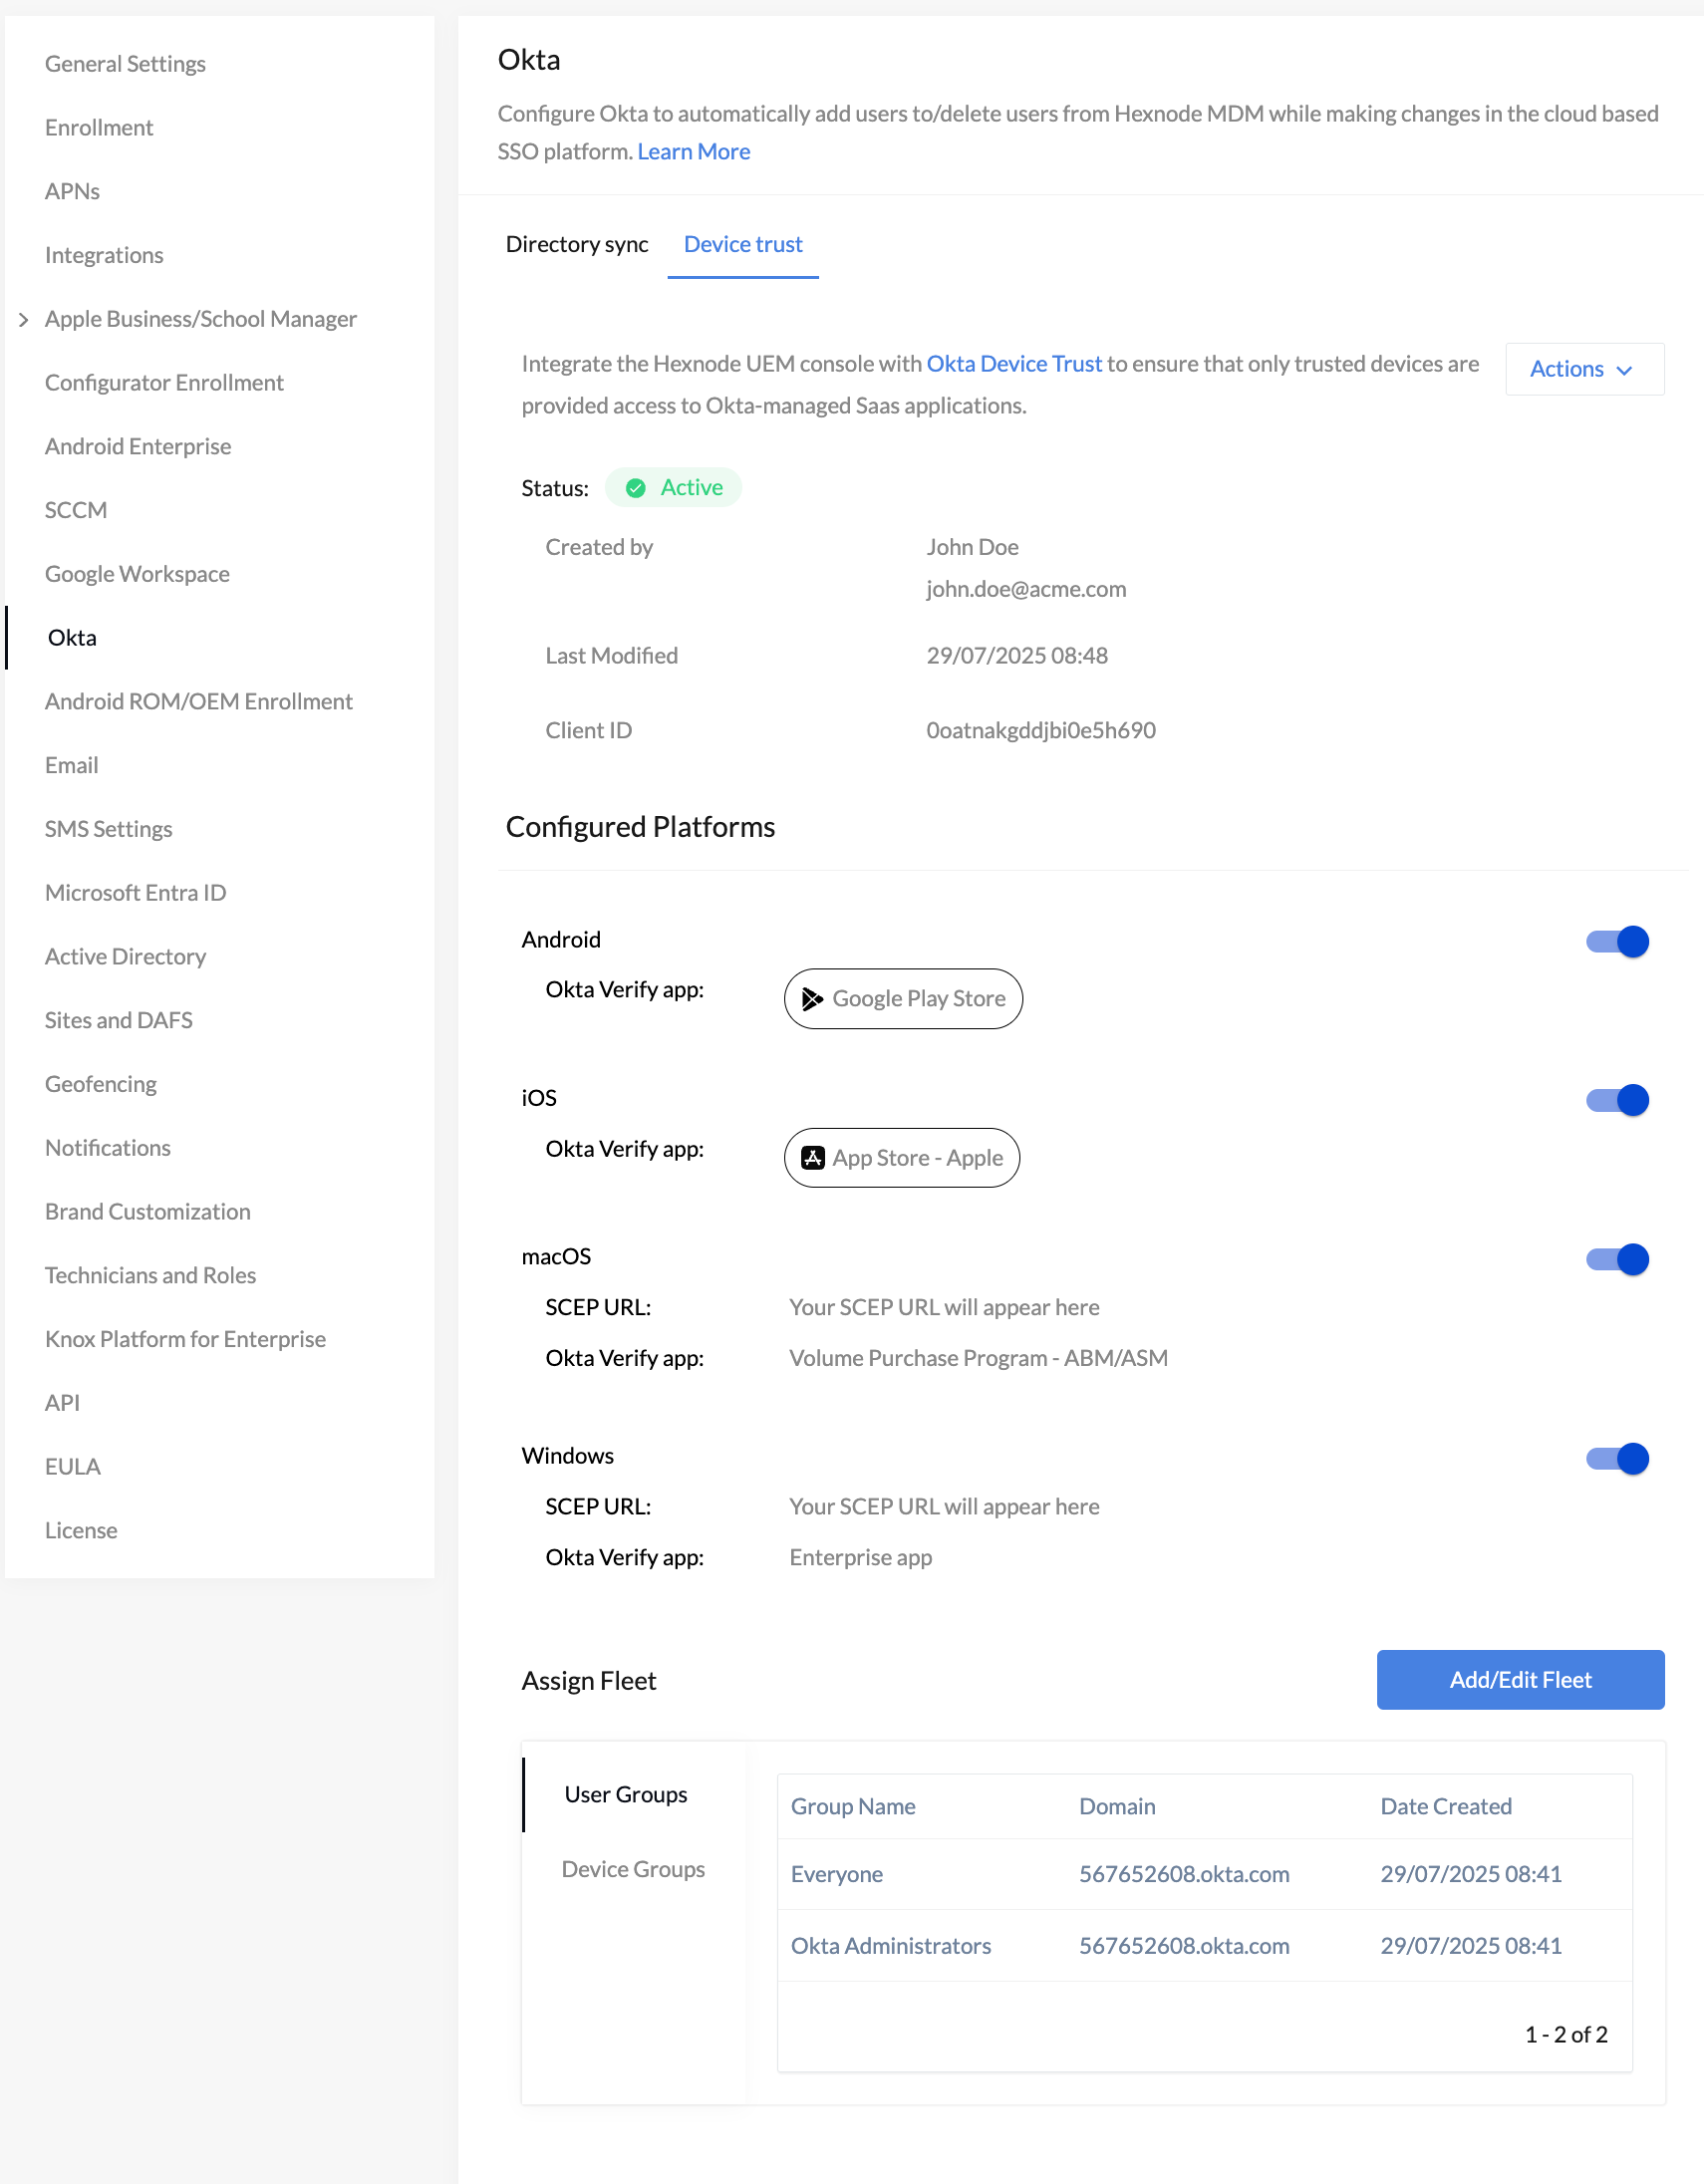
Task: Click the Add/Edit Fleet button
Action: point(1519,1680)
